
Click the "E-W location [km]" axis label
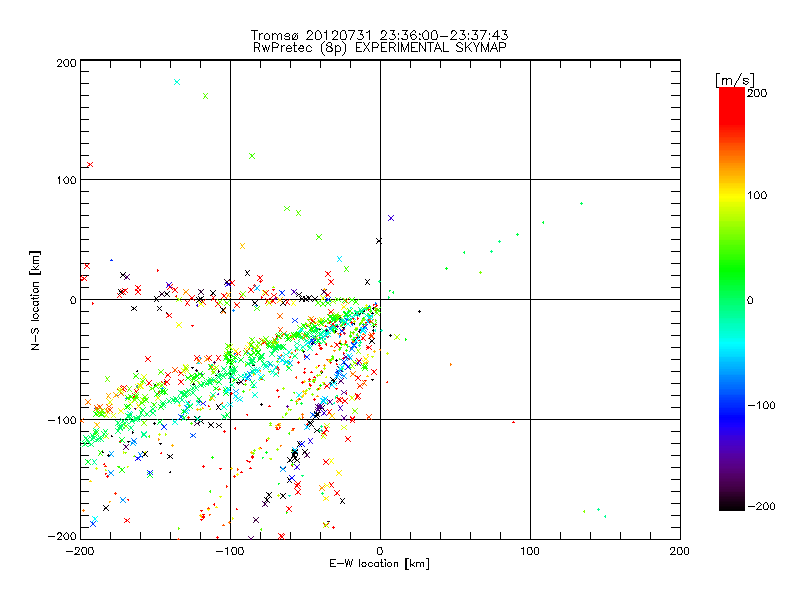pyautogui.click(x=379, y=563)
